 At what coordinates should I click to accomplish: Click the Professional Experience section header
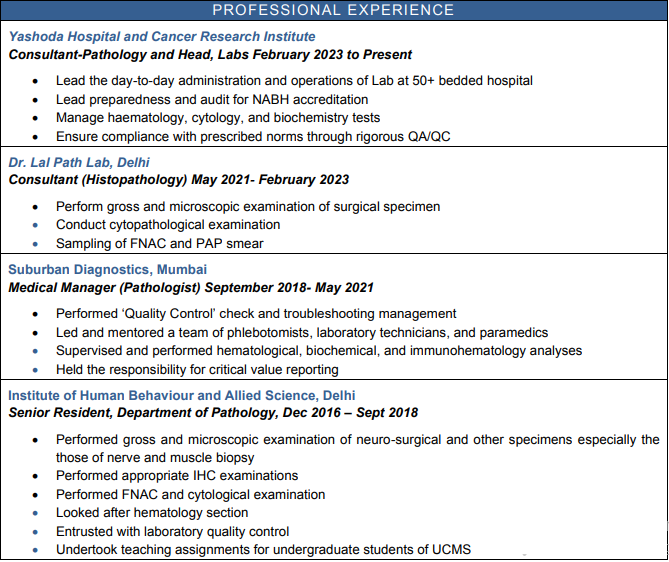click(334, 11)
